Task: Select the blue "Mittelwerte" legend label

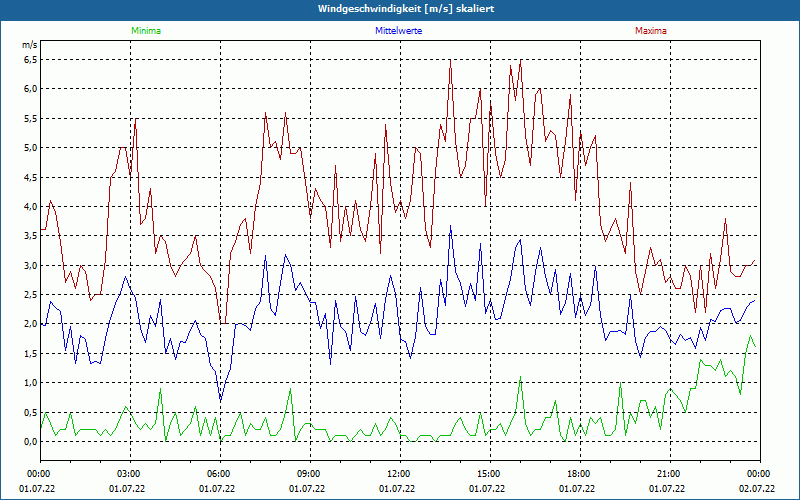Action: click(x=398, y=31)
